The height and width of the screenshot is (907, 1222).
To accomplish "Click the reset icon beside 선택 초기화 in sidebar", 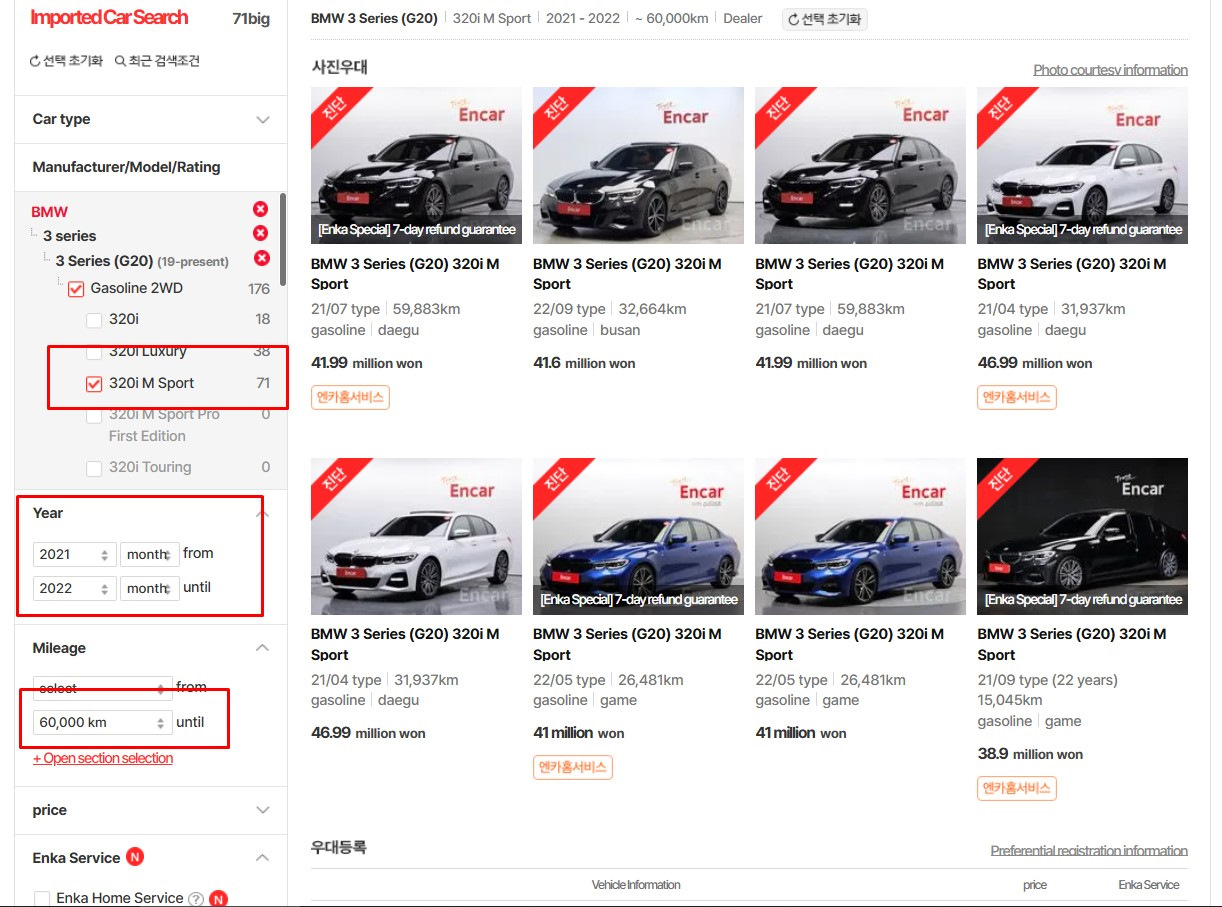I will pyautogui.click(x=36, y=61).
